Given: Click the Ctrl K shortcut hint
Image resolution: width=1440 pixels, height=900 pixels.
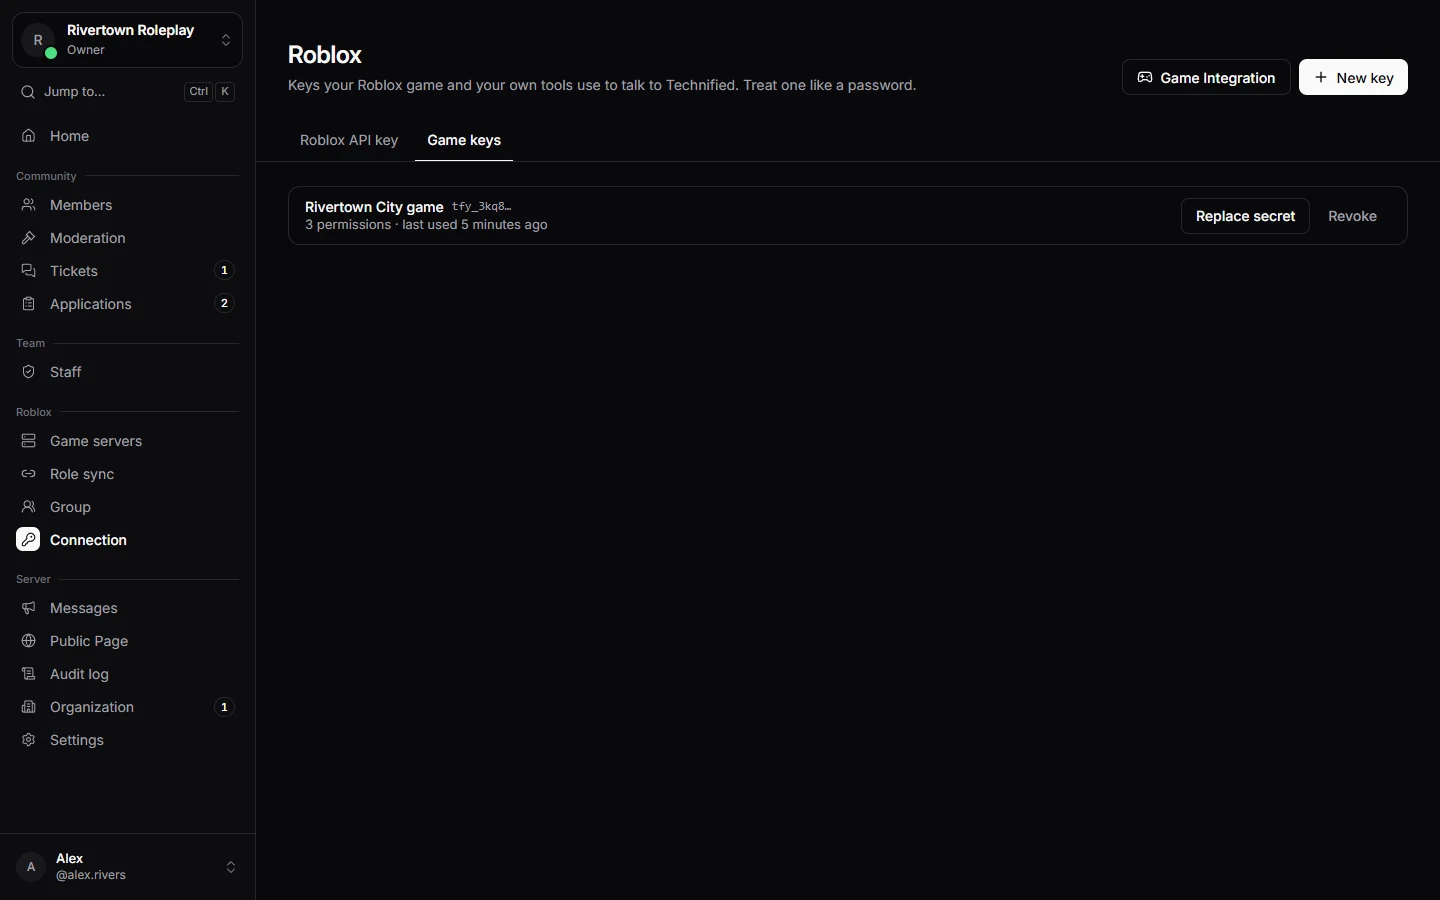Looking at the screenshot, I should click(x=210, y=91).
